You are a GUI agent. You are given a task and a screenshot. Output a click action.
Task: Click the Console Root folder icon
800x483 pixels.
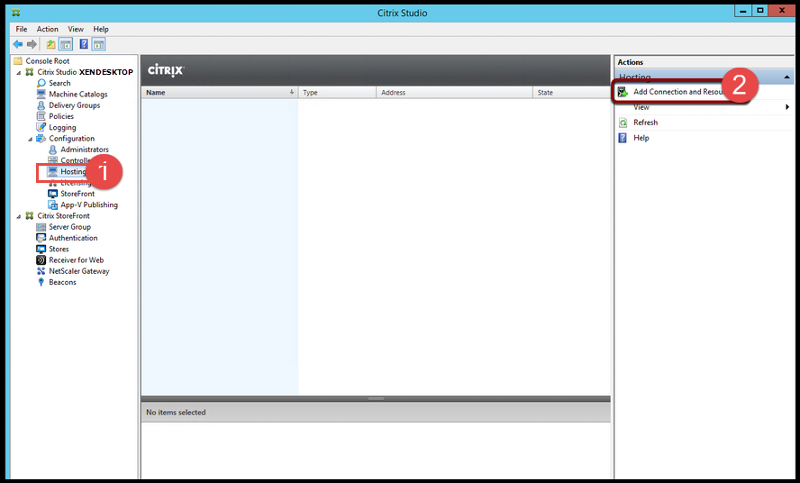(x=18, y=61)
